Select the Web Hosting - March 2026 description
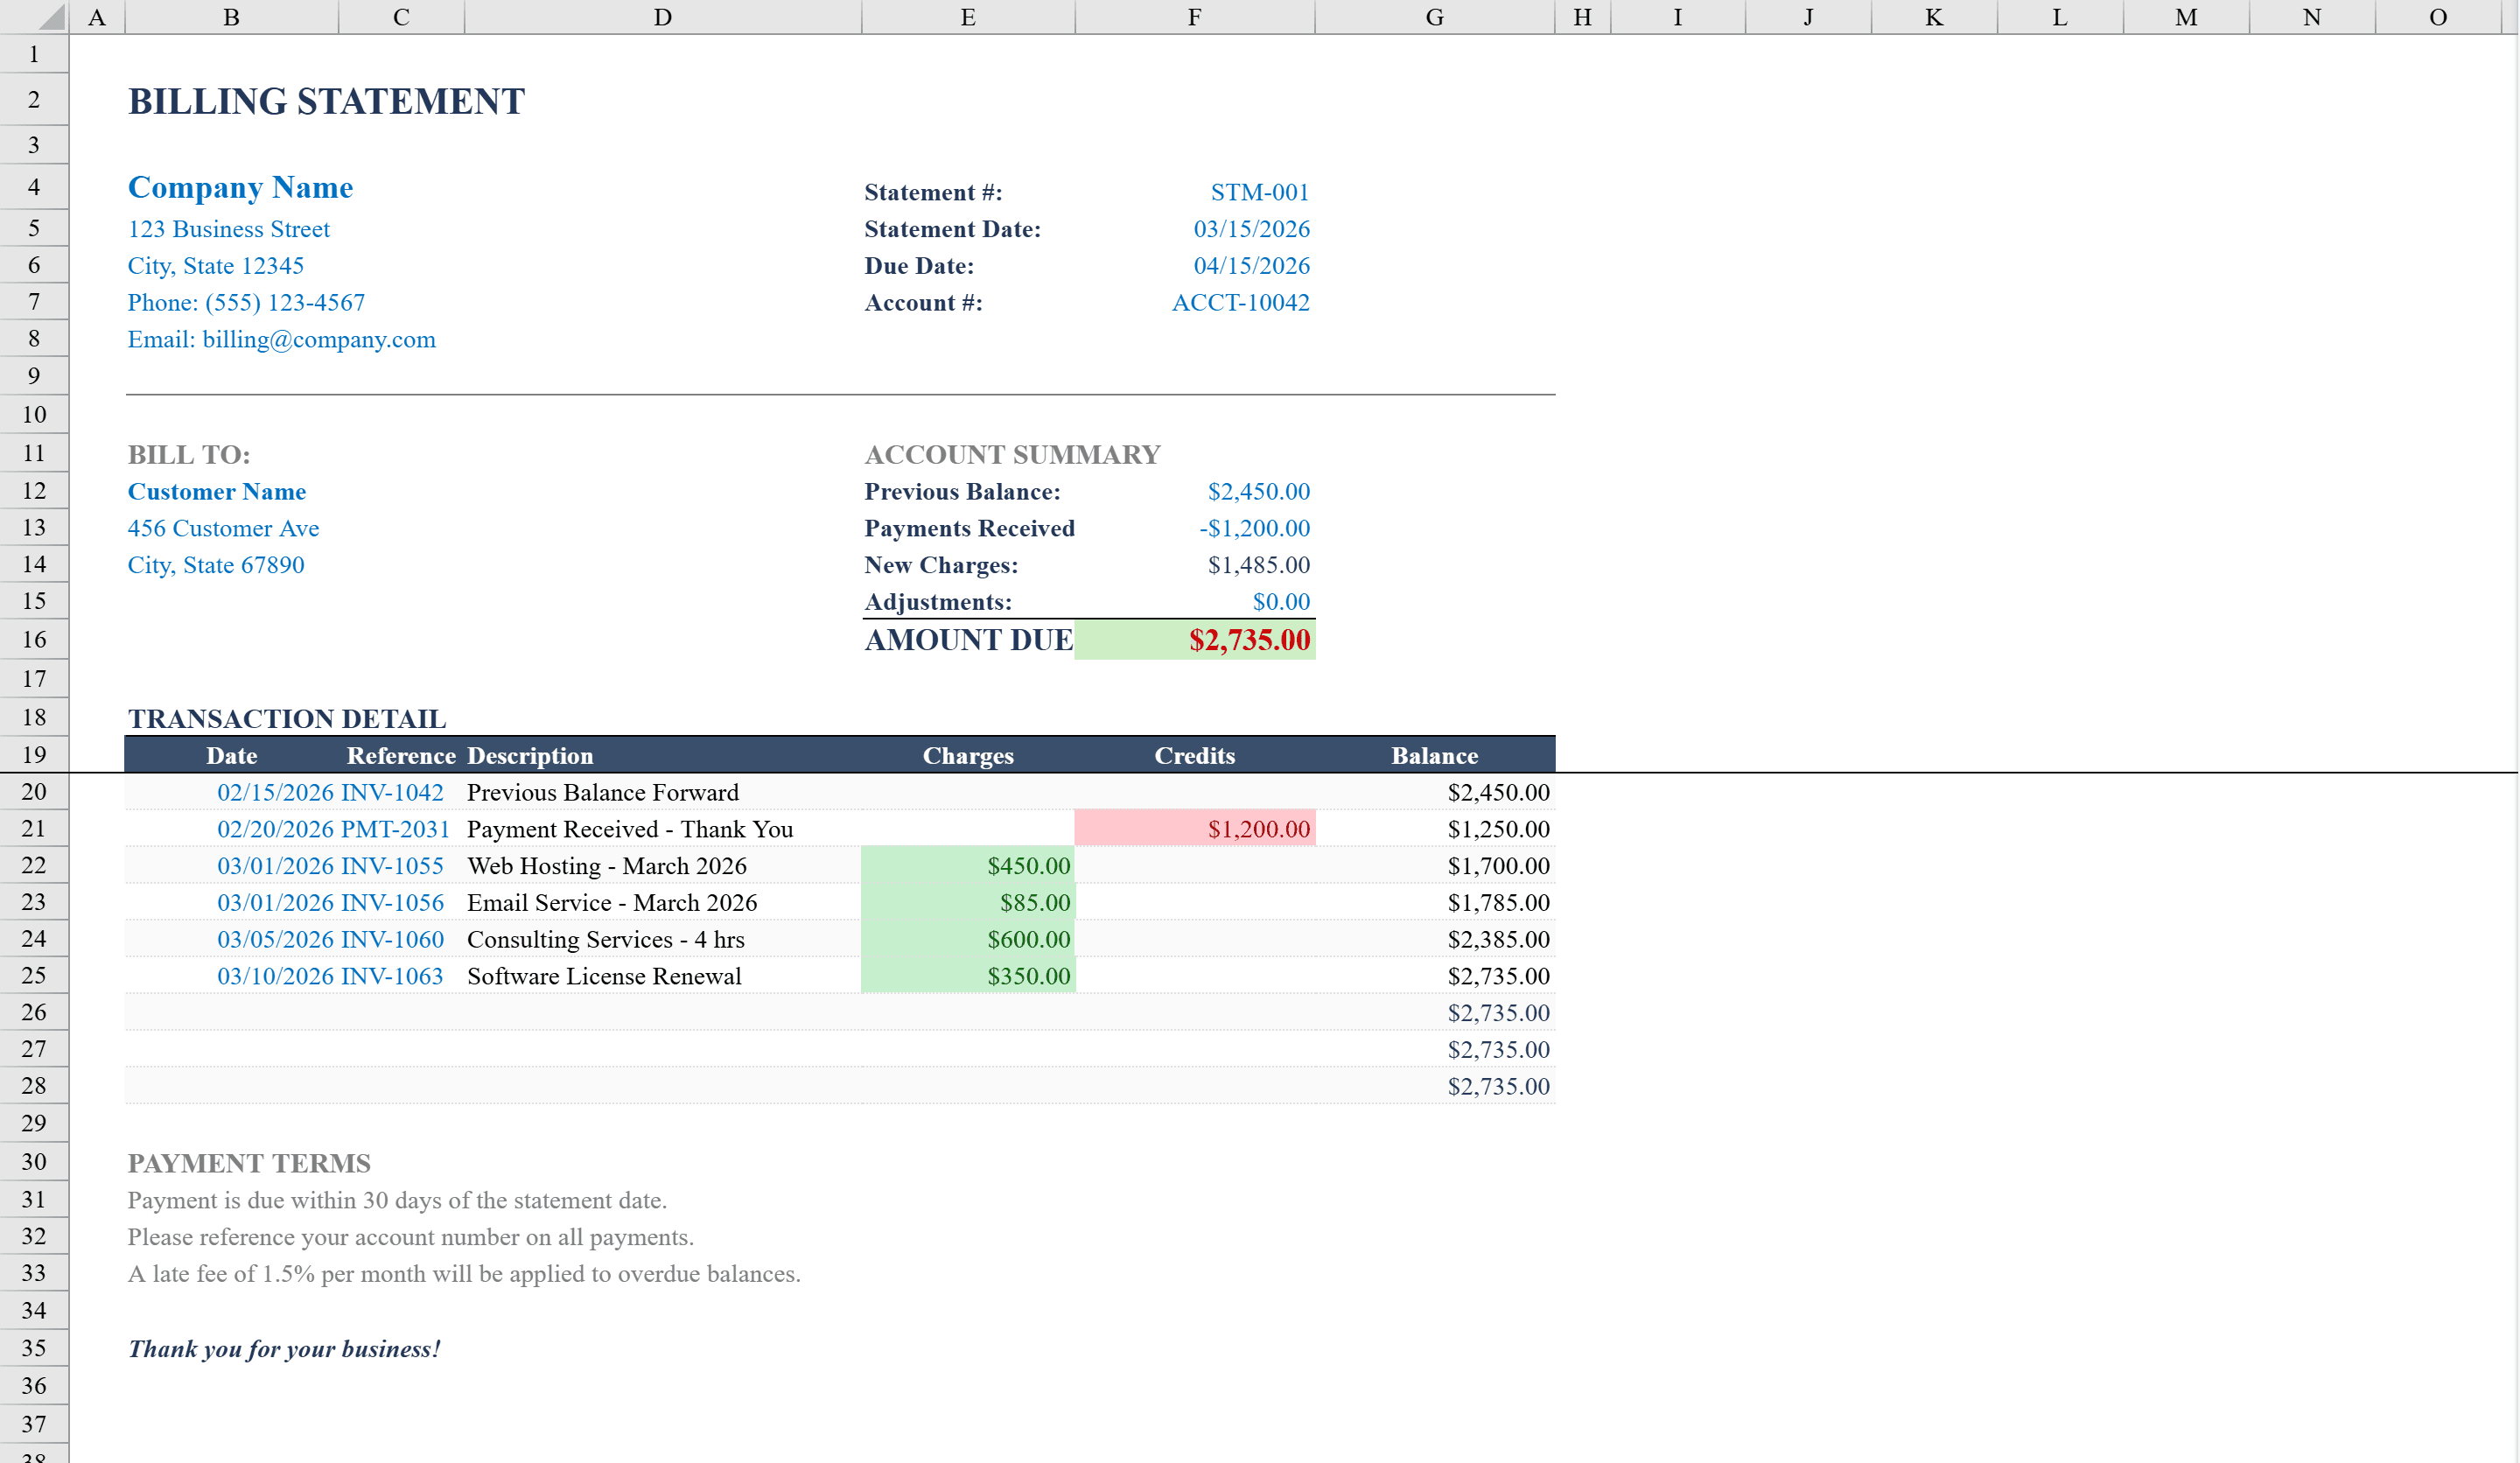 [606, 865]
